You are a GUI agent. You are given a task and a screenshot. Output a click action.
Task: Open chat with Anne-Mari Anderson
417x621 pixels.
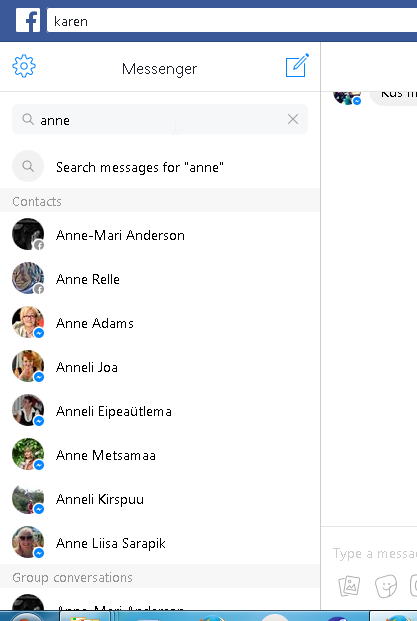[160, 234]
